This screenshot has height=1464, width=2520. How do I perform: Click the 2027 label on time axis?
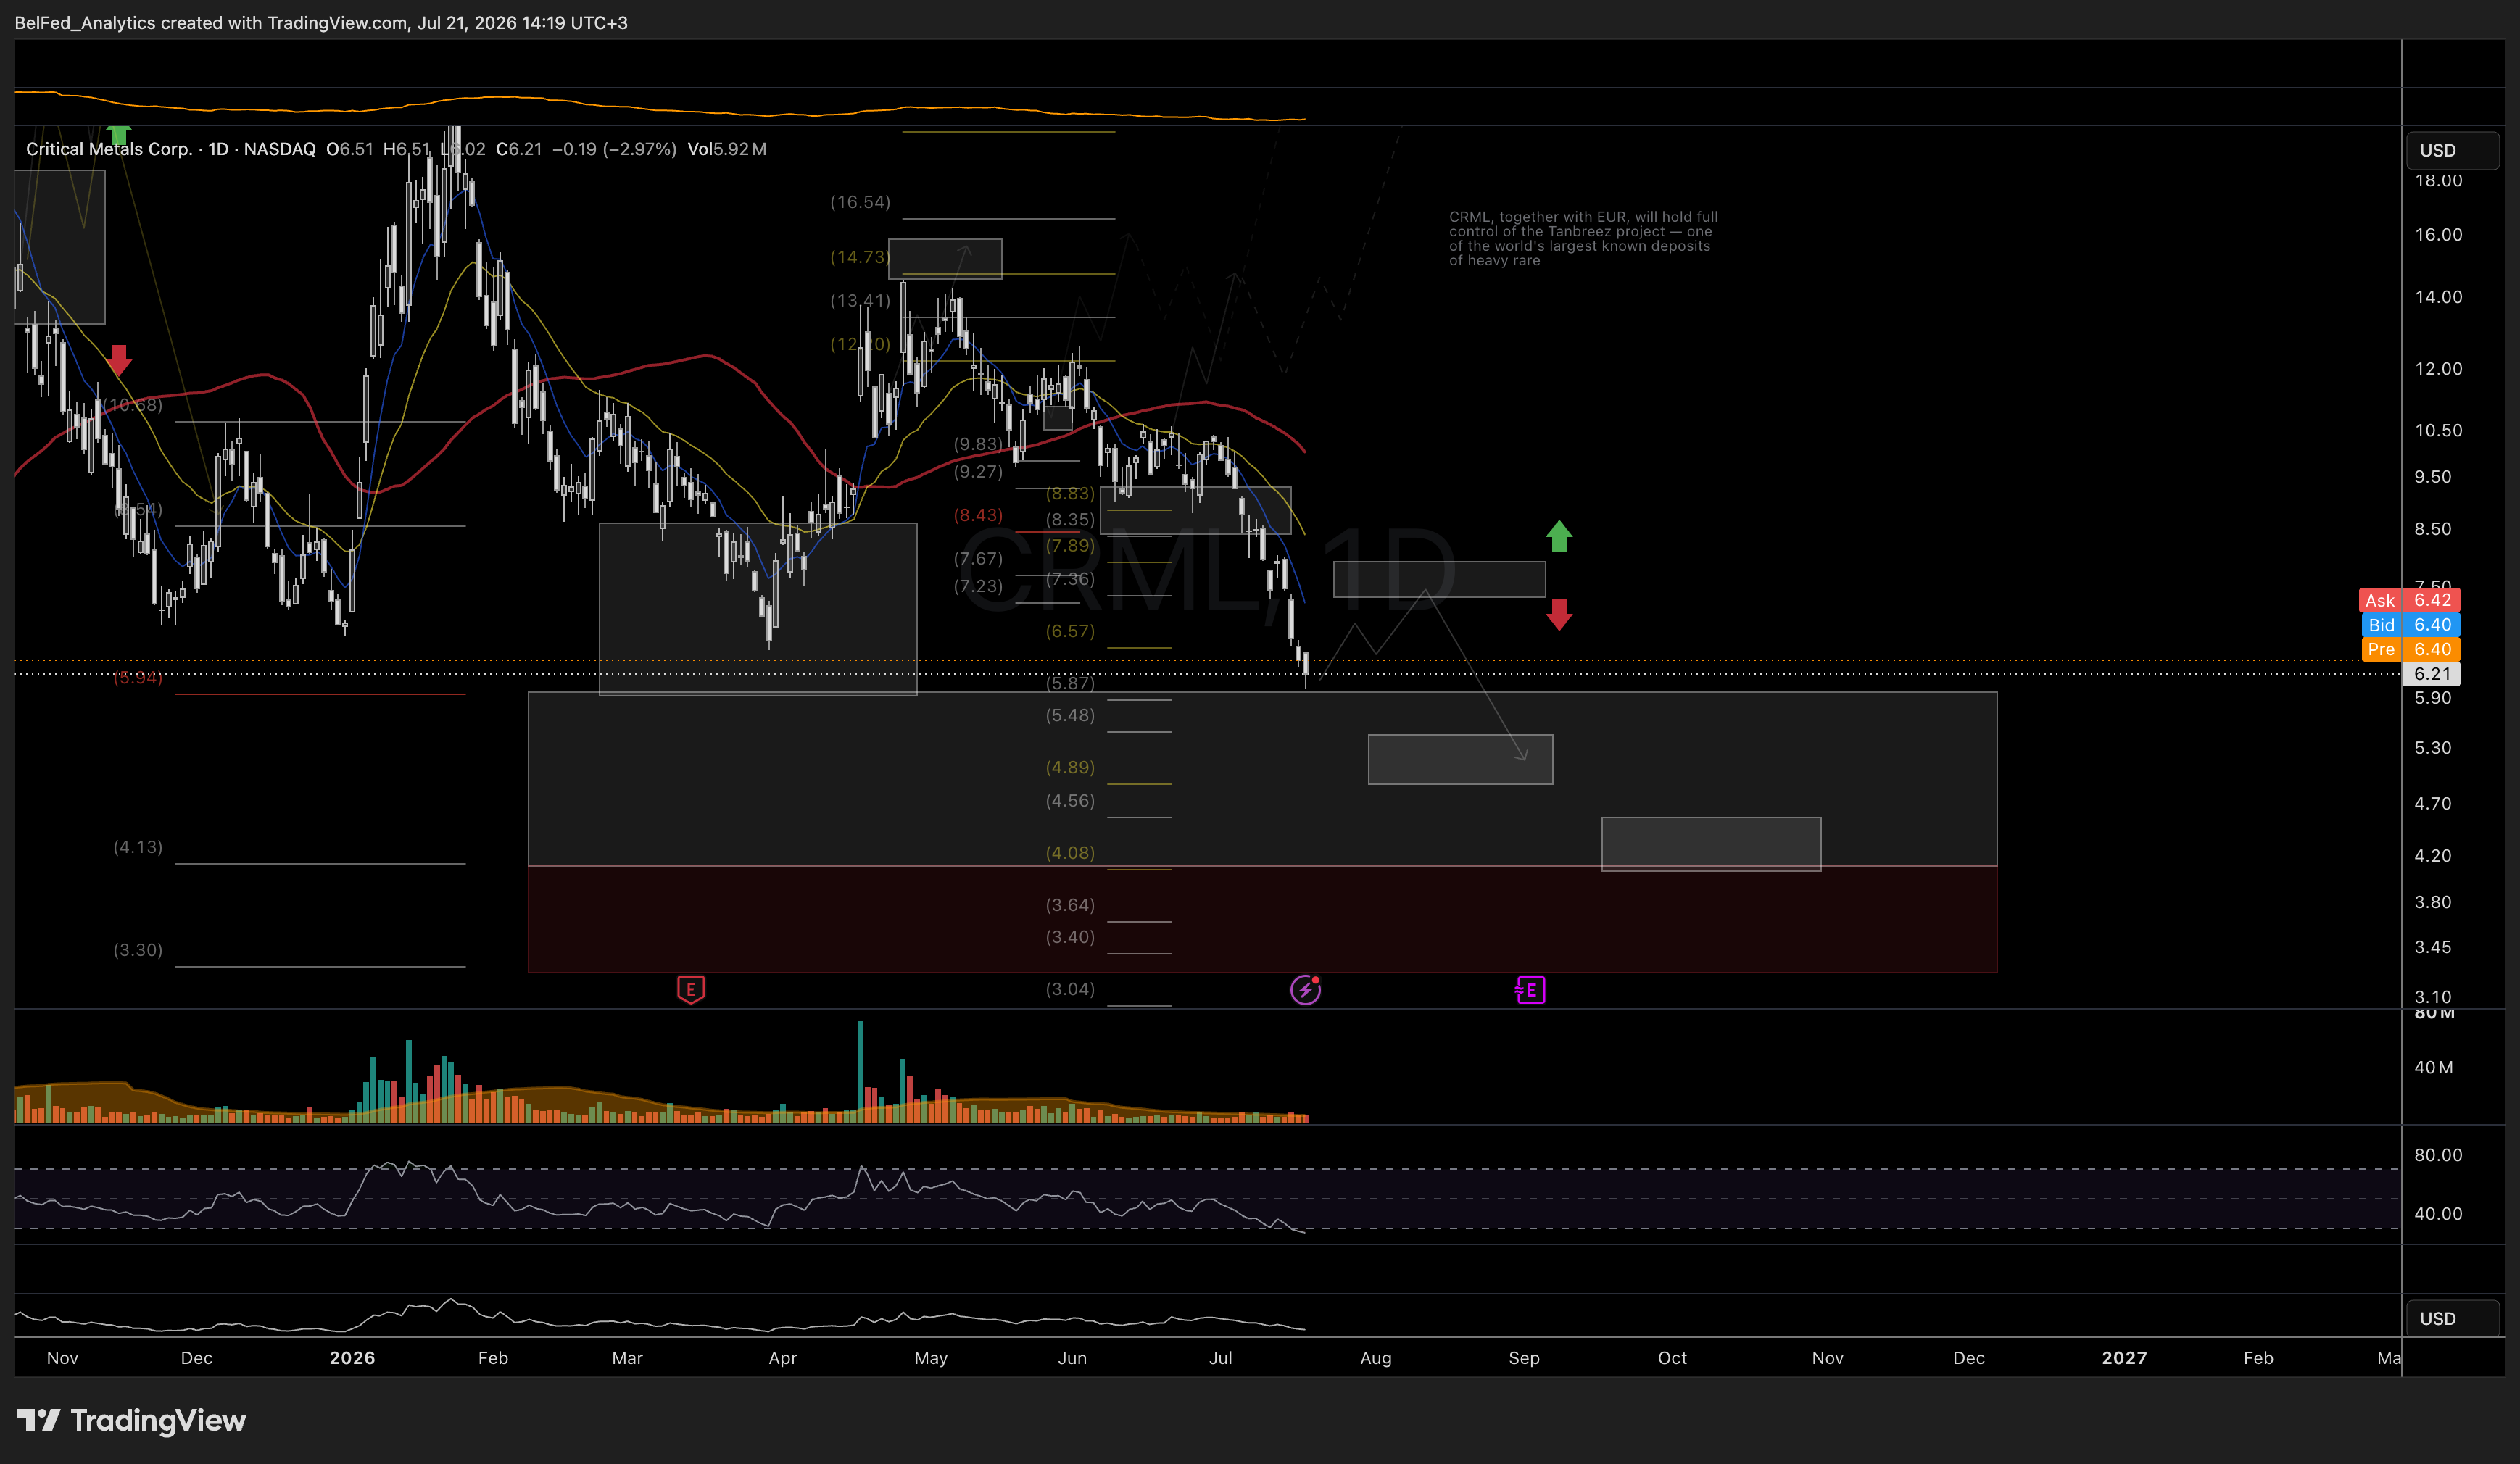point(2124,1357)
